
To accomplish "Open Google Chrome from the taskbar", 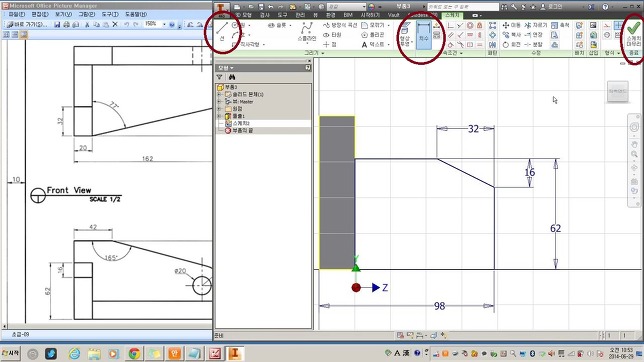I will [x=134, y=353].
